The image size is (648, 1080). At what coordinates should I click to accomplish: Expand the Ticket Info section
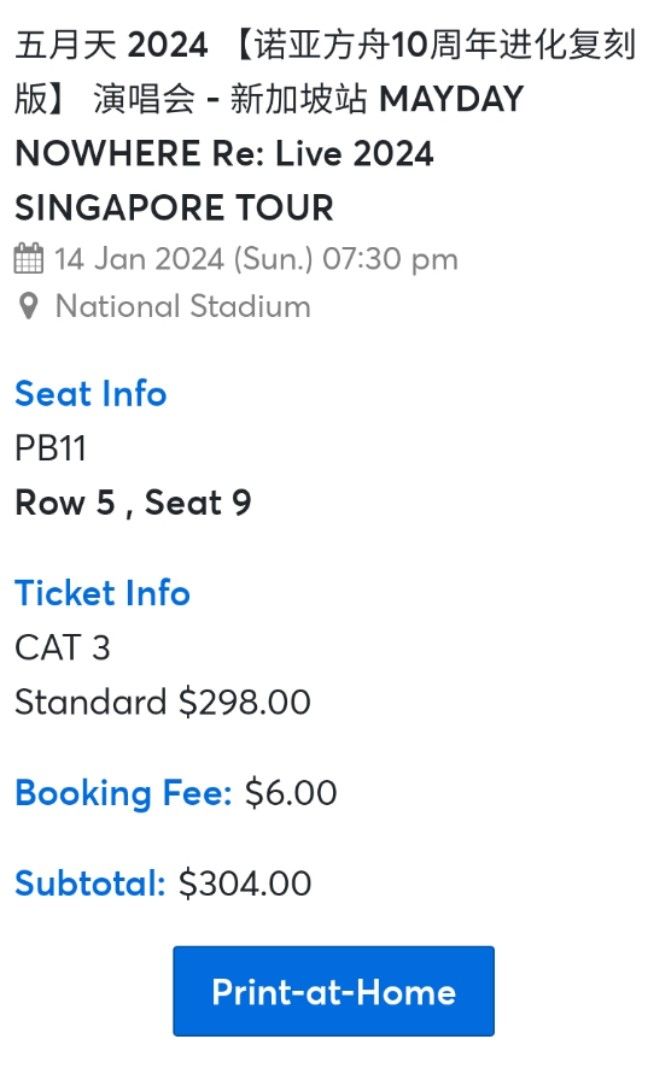click(102, 593)
